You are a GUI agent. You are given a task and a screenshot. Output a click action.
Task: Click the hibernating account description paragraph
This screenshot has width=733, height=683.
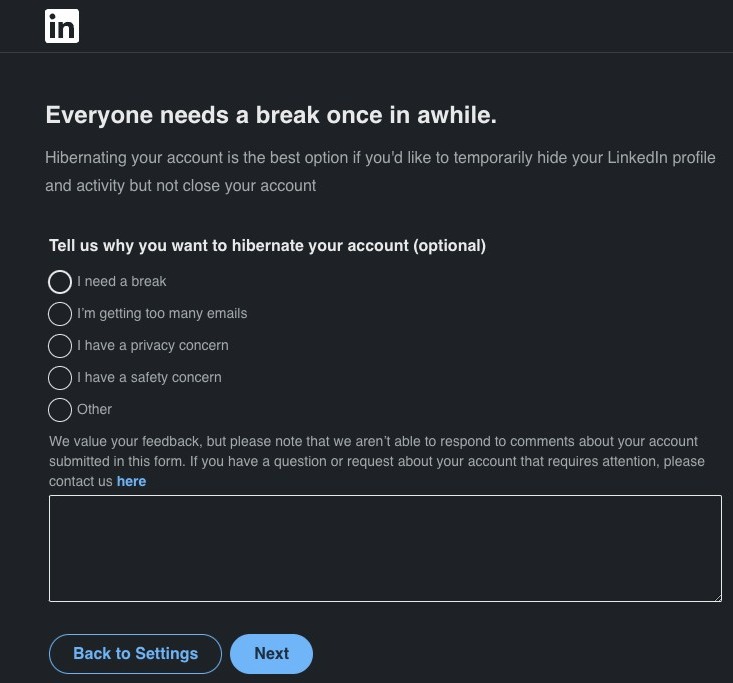pyautogui.click(x=380, y=172)
